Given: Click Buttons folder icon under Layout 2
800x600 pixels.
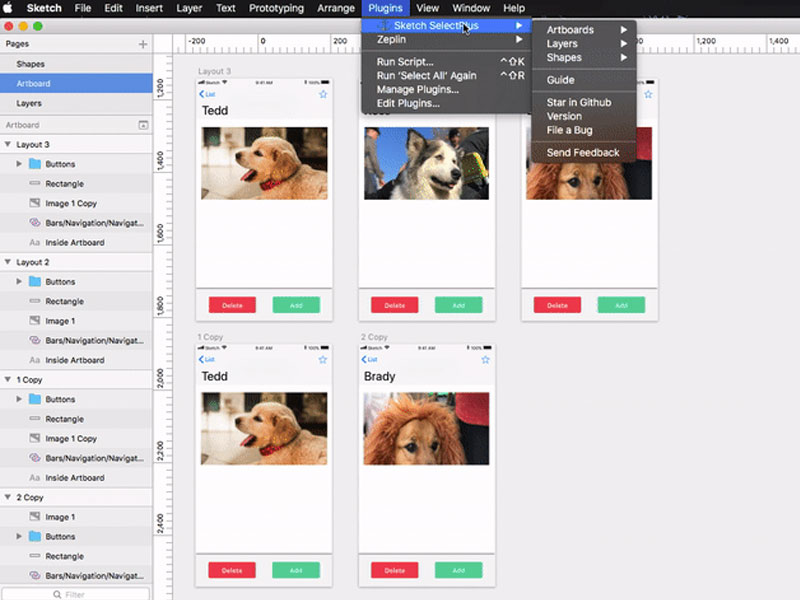Looking at the screenshot, I should click(35, 281).
